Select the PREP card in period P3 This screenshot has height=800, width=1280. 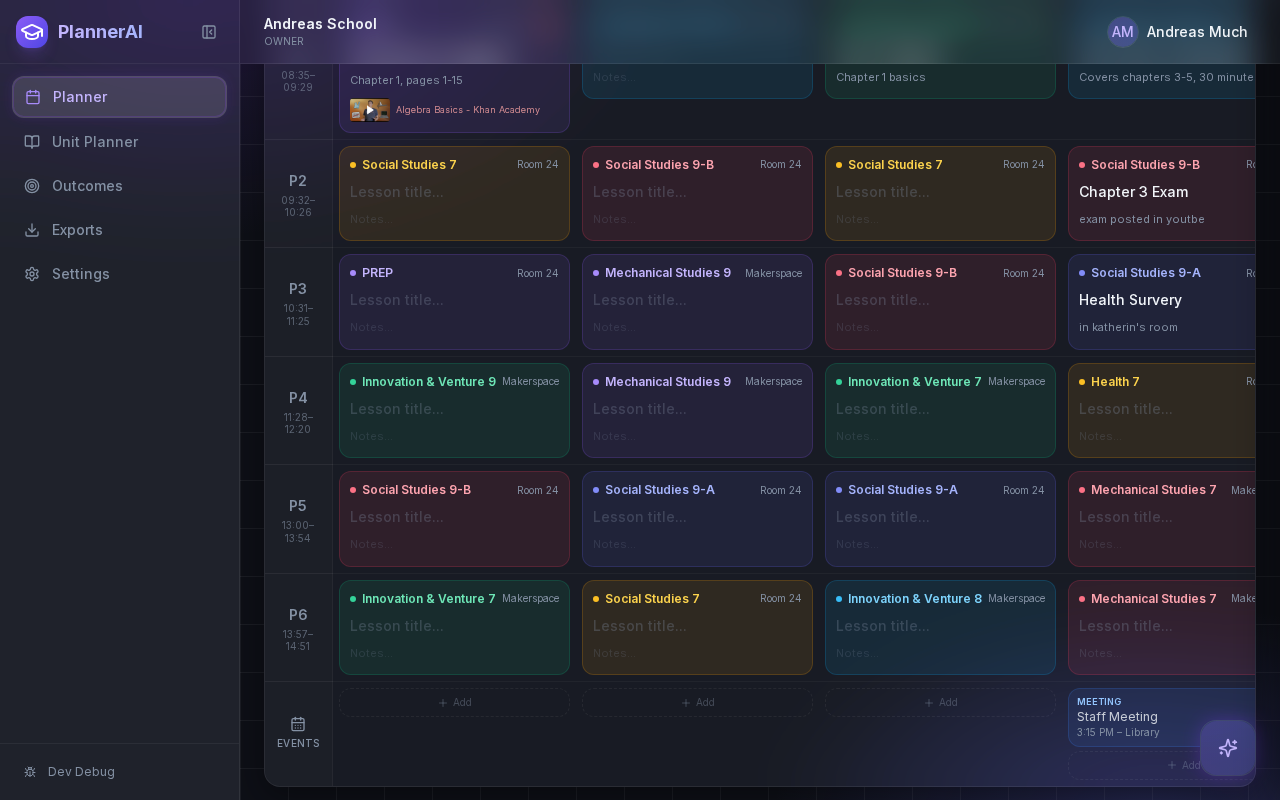coord(454,301)
